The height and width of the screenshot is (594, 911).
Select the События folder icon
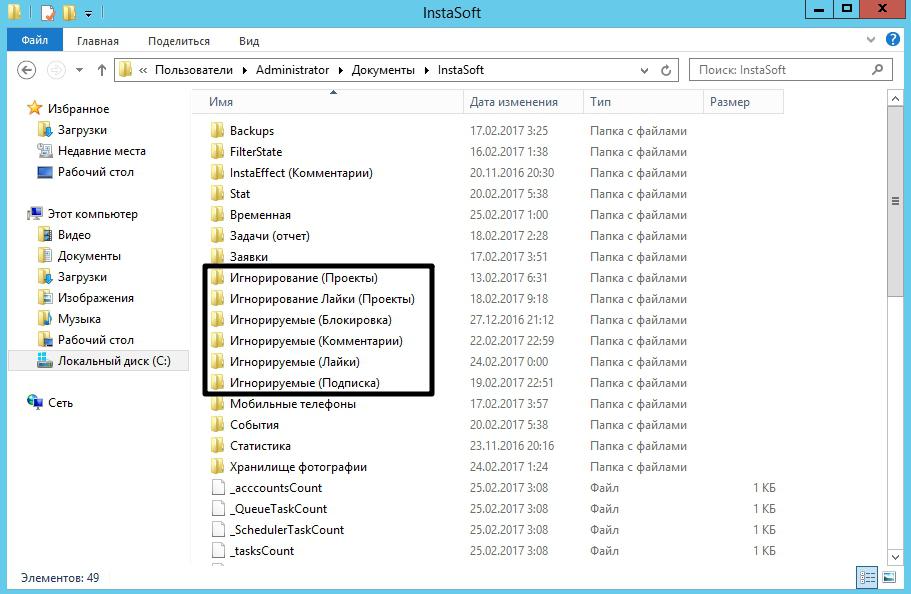pos(217,424)
